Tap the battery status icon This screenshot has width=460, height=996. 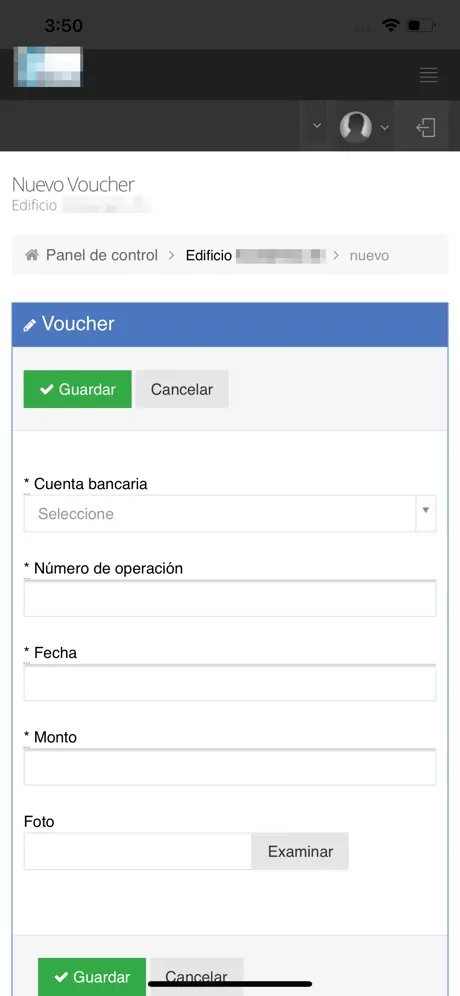point(421,26)
